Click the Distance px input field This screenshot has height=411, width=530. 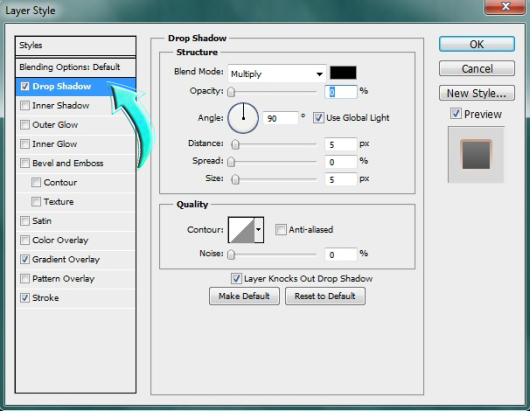(341, 145)
